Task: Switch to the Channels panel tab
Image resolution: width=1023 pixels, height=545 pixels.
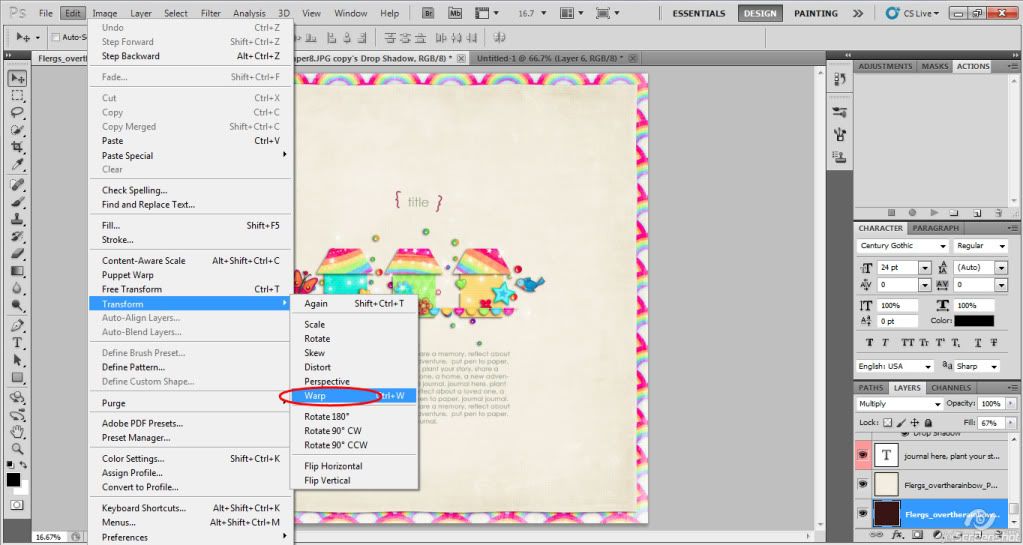Action: 949,388
